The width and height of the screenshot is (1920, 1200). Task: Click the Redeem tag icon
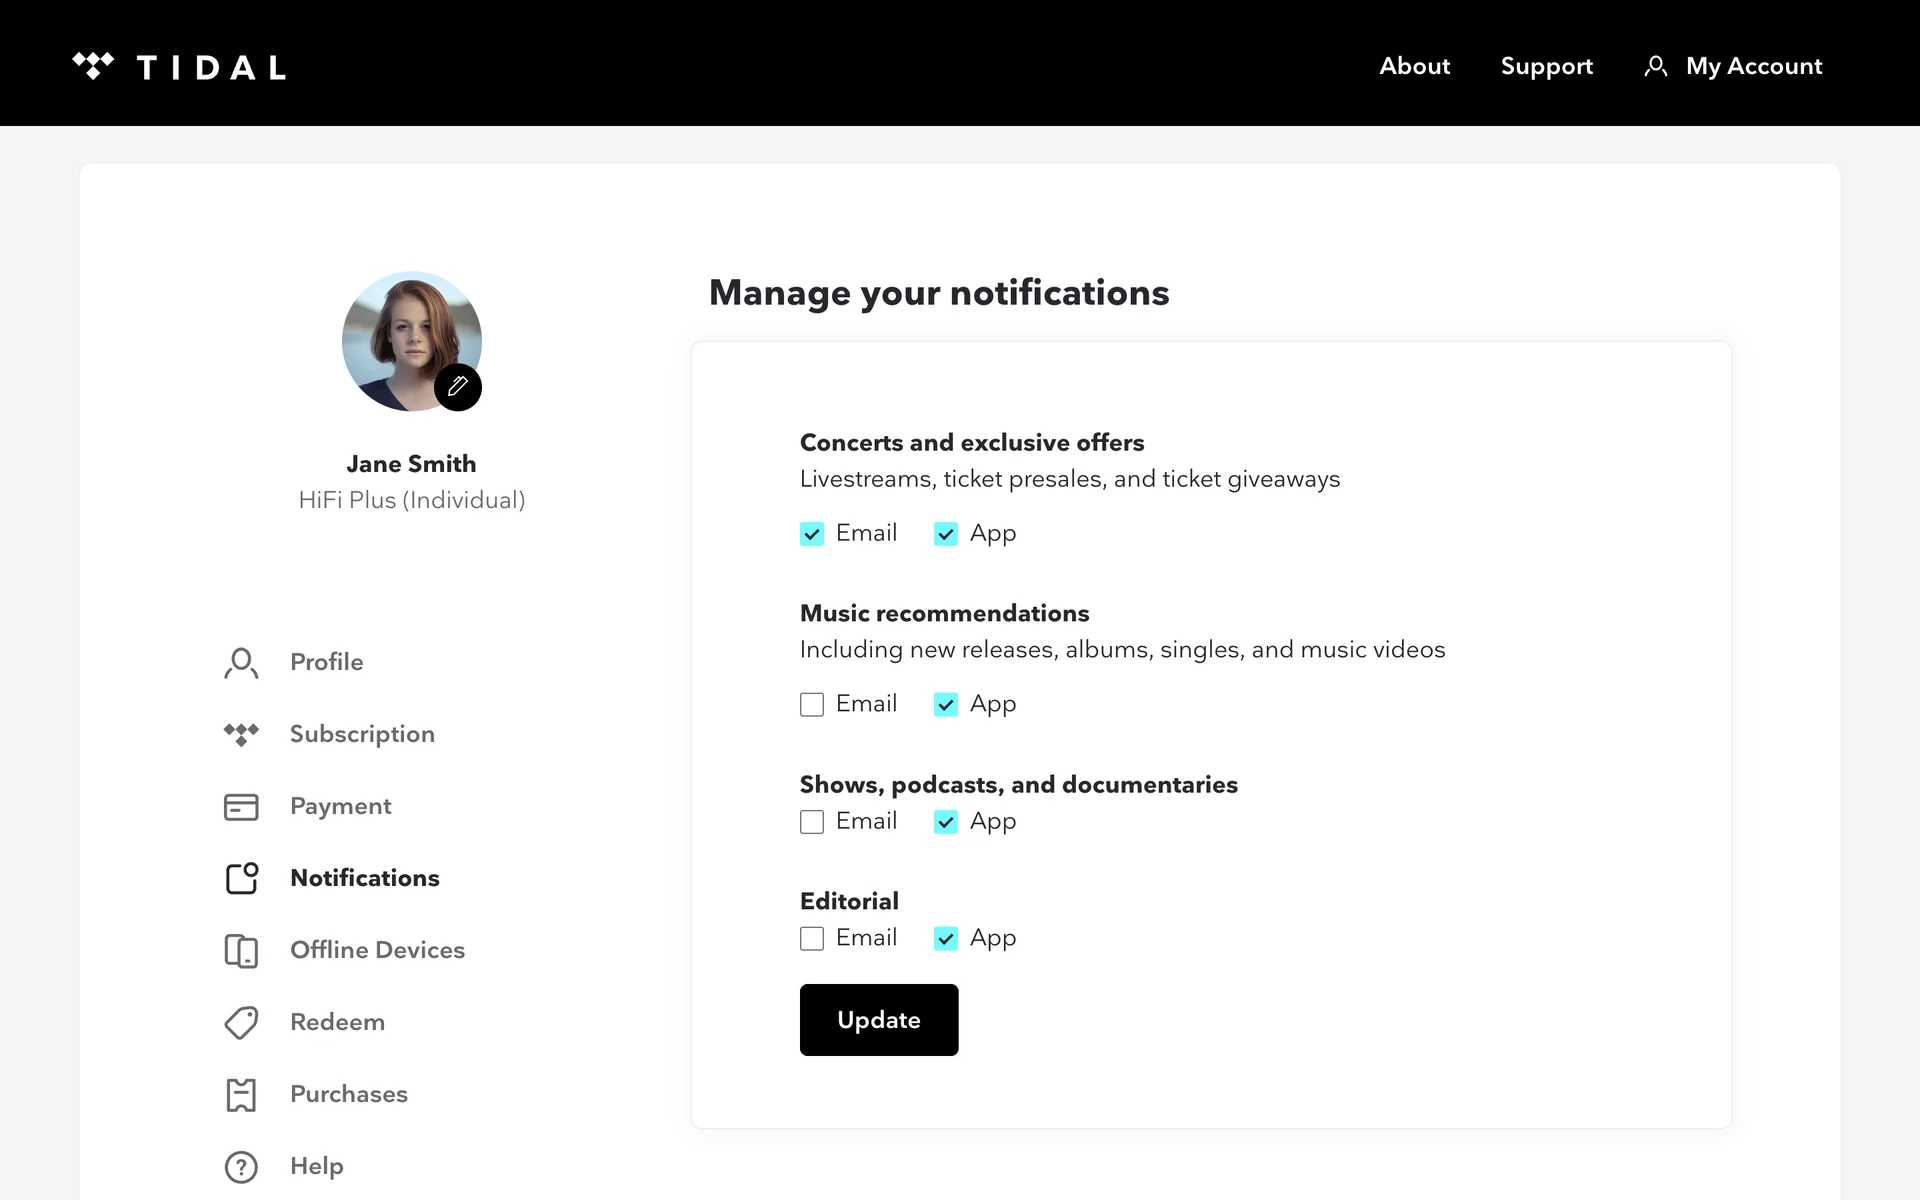click(x=241, y=1022)
